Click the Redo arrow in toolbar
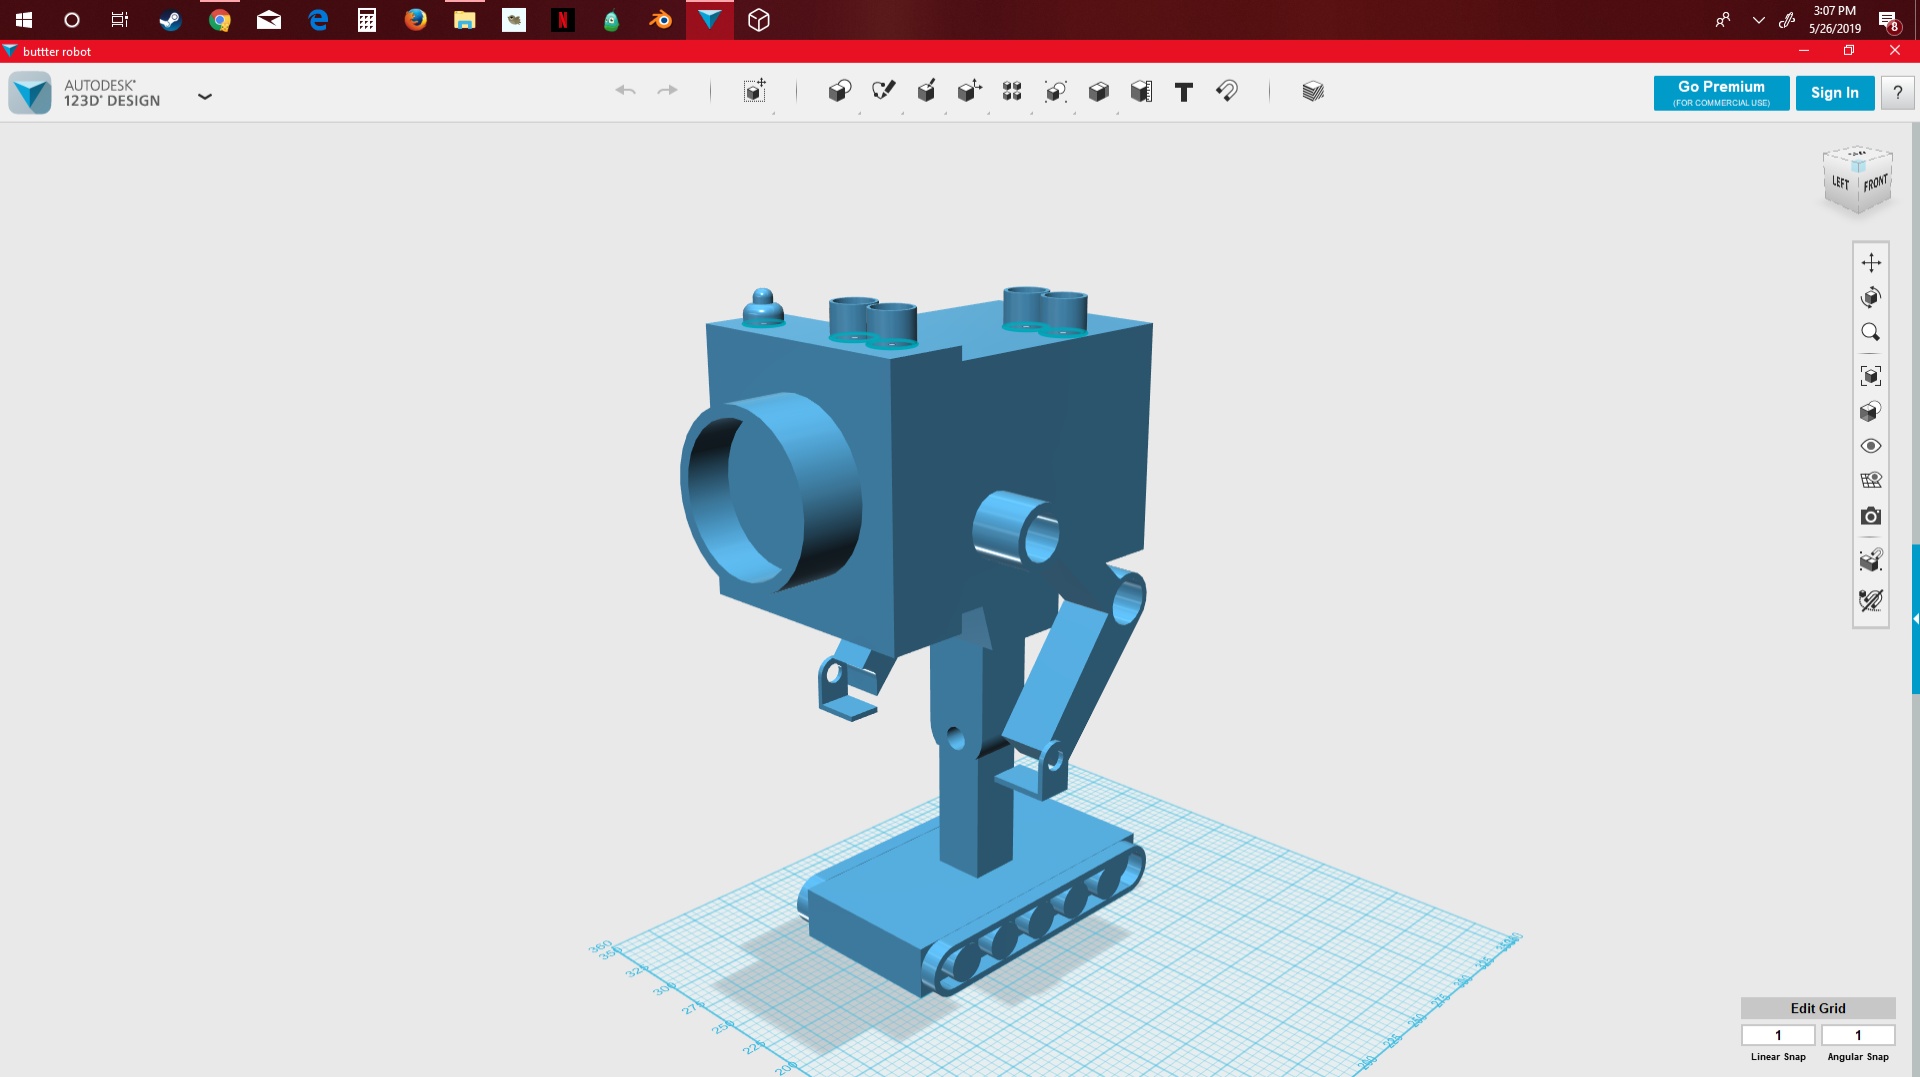Screen dimensions: 1920x1077 (x=667, y=91)
